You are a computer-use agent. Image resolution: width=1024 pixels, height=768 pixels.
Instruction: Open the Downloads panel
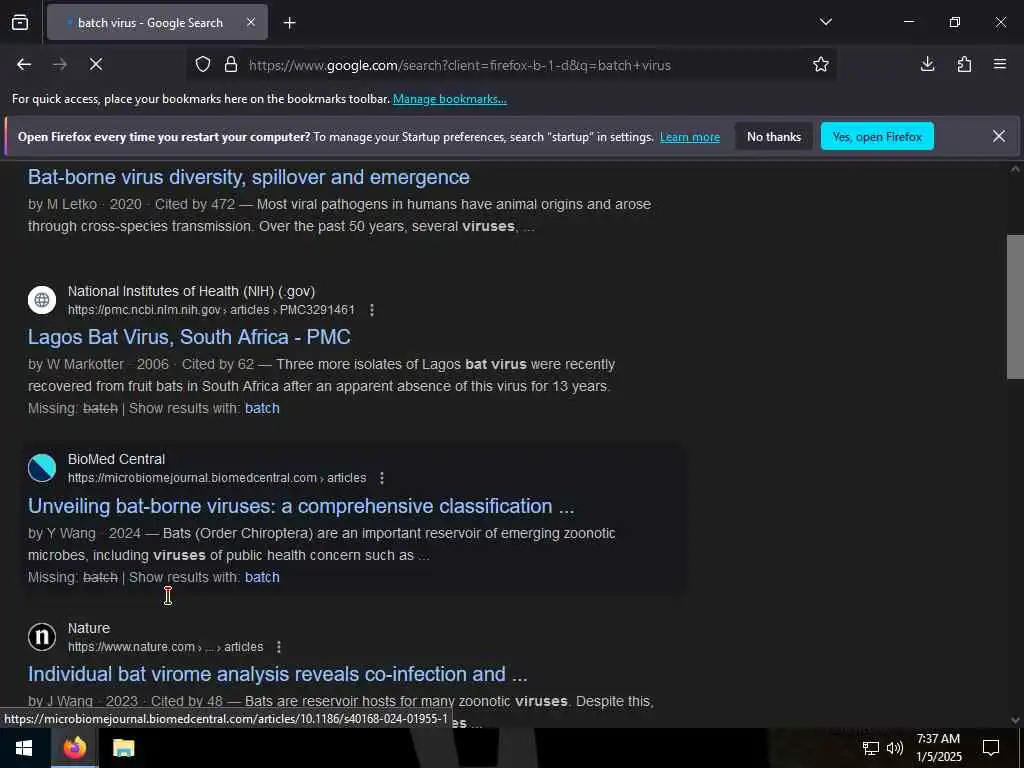coord(927,64)
